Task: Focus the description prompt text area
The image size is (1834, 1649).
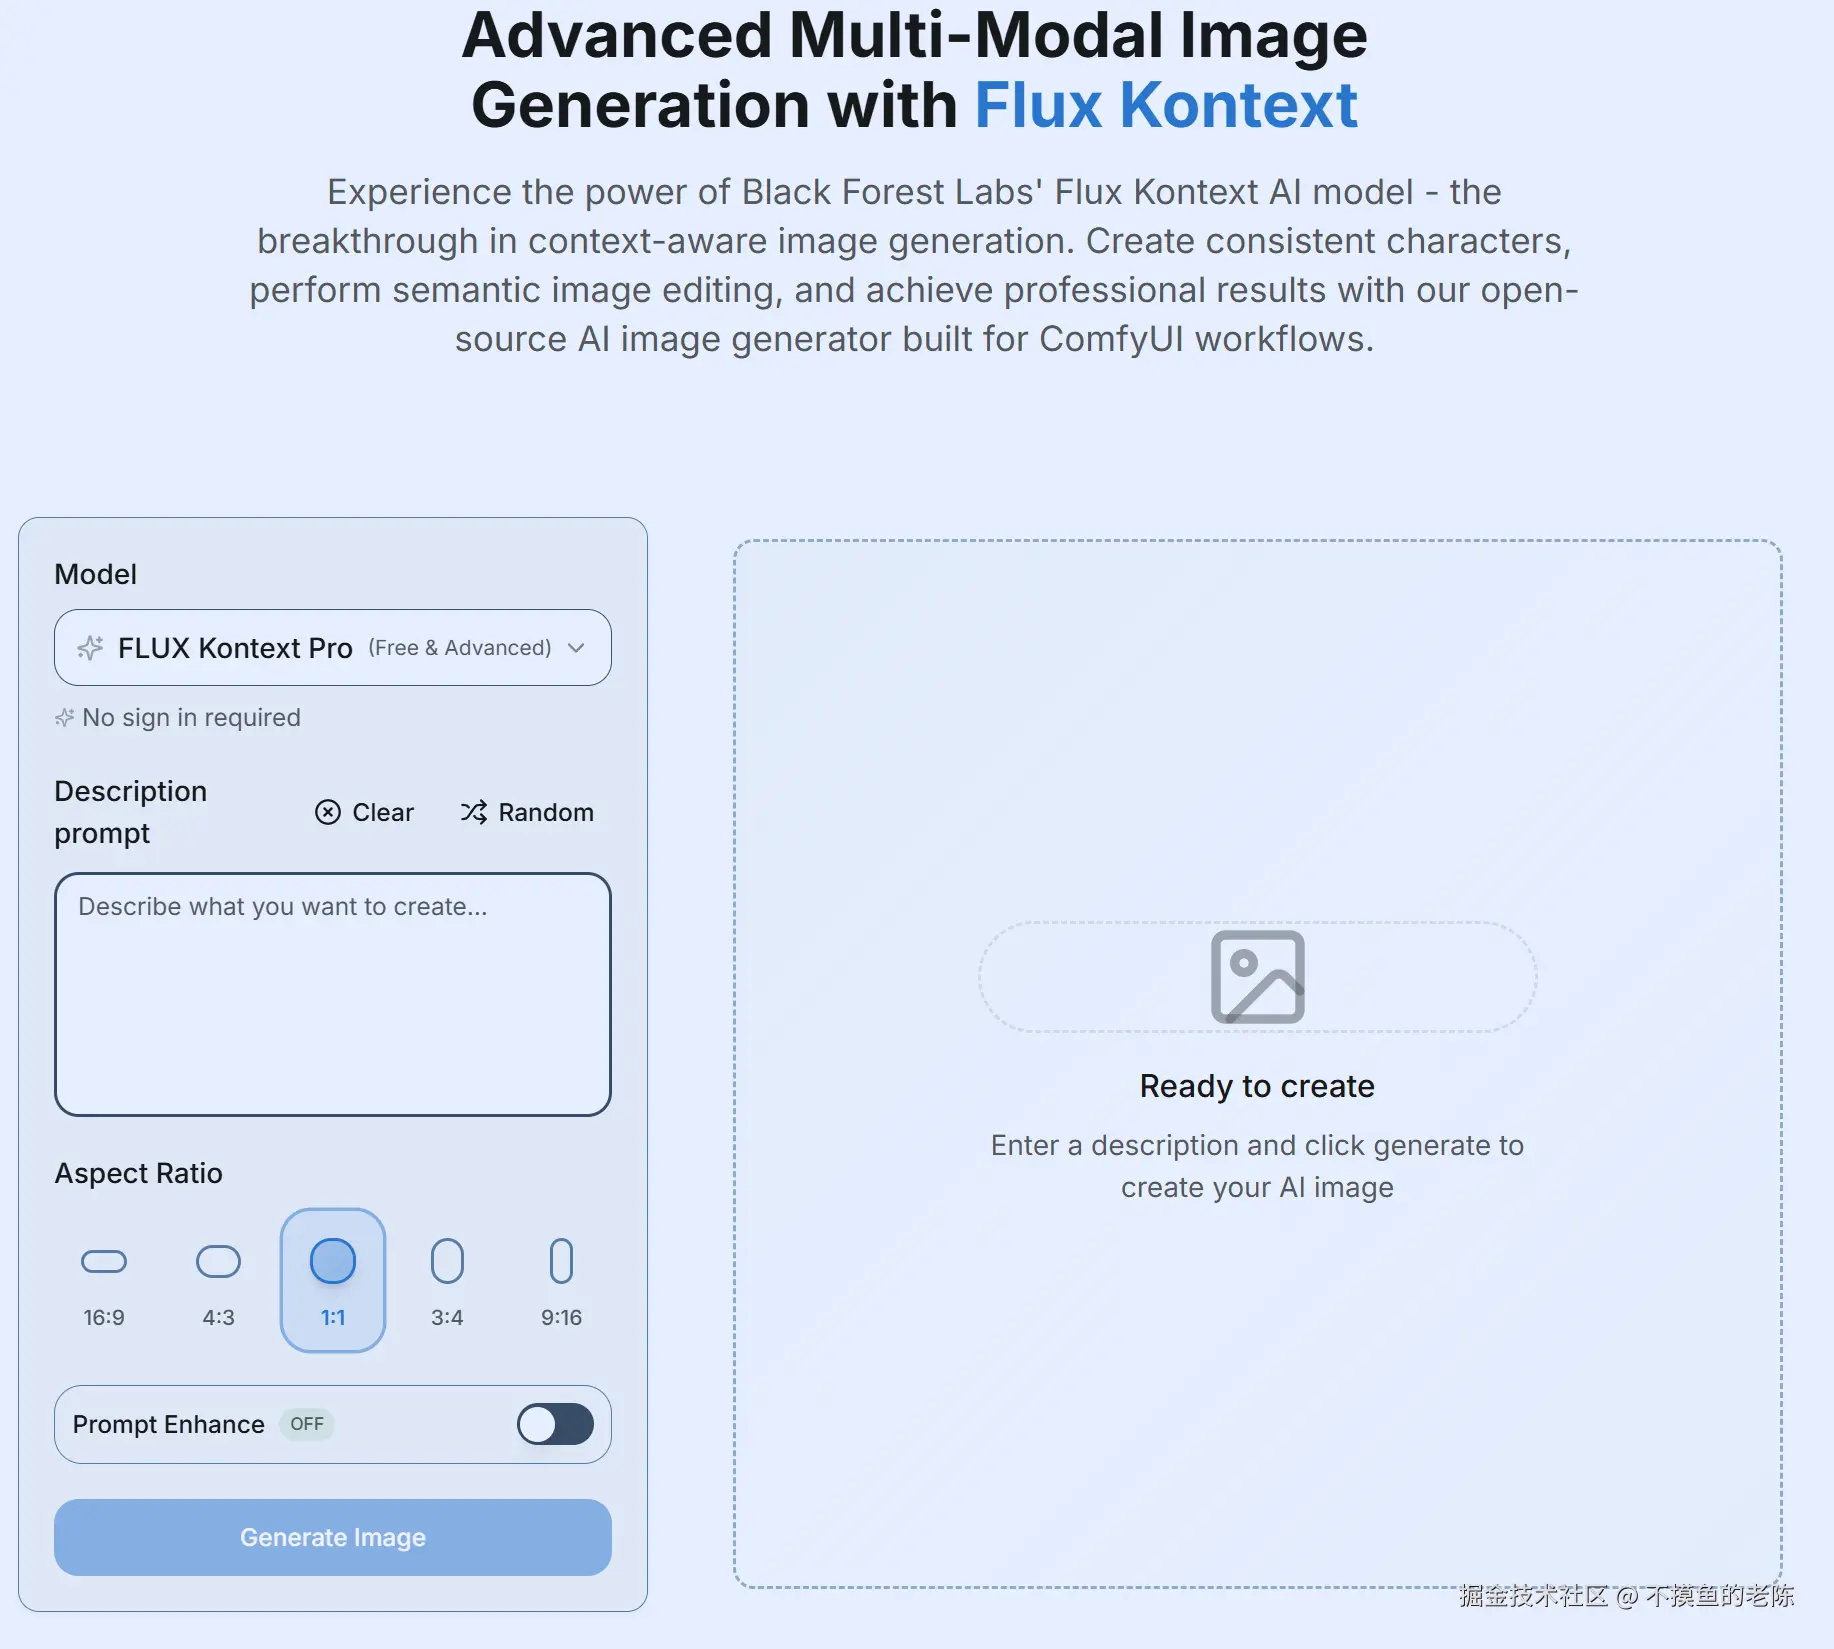Action: [x=332, y=994]
